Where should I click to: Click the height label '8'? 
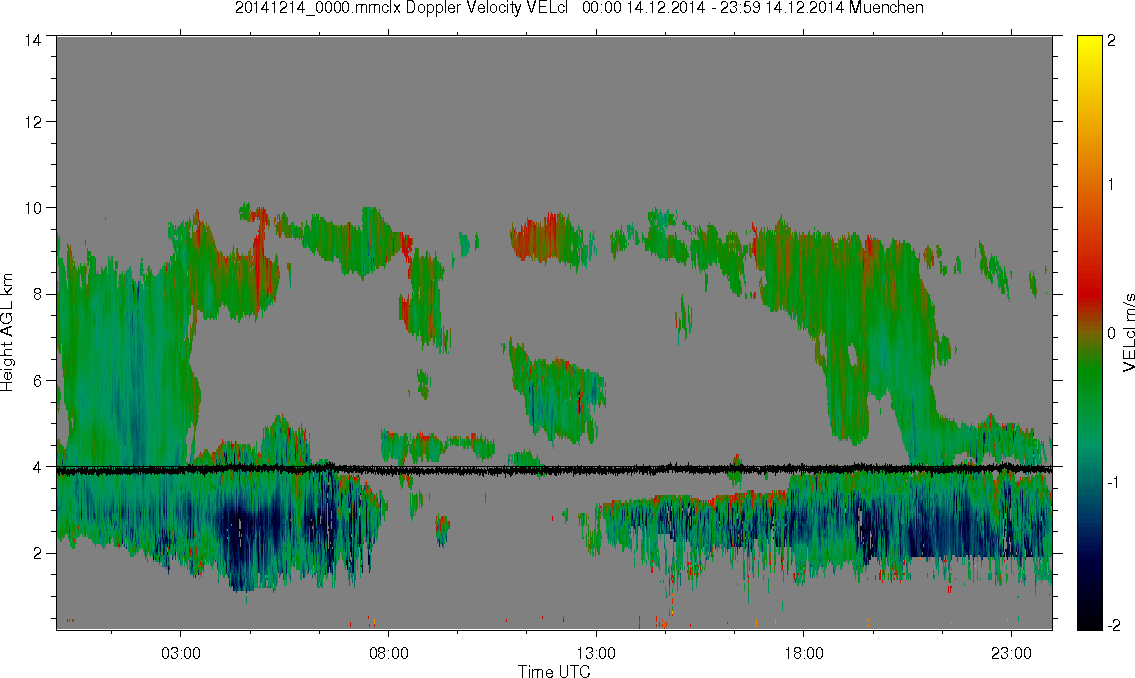(x=36, y=294)
